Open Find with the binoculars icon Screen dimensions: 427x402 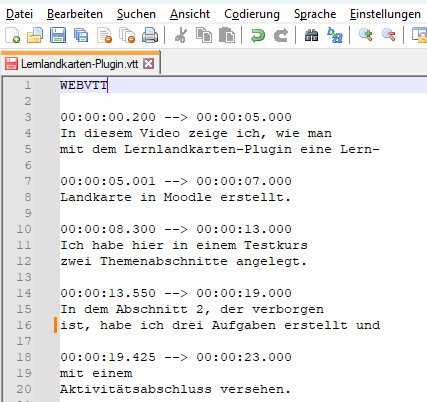pyautogui.click(x=311, y=35)
